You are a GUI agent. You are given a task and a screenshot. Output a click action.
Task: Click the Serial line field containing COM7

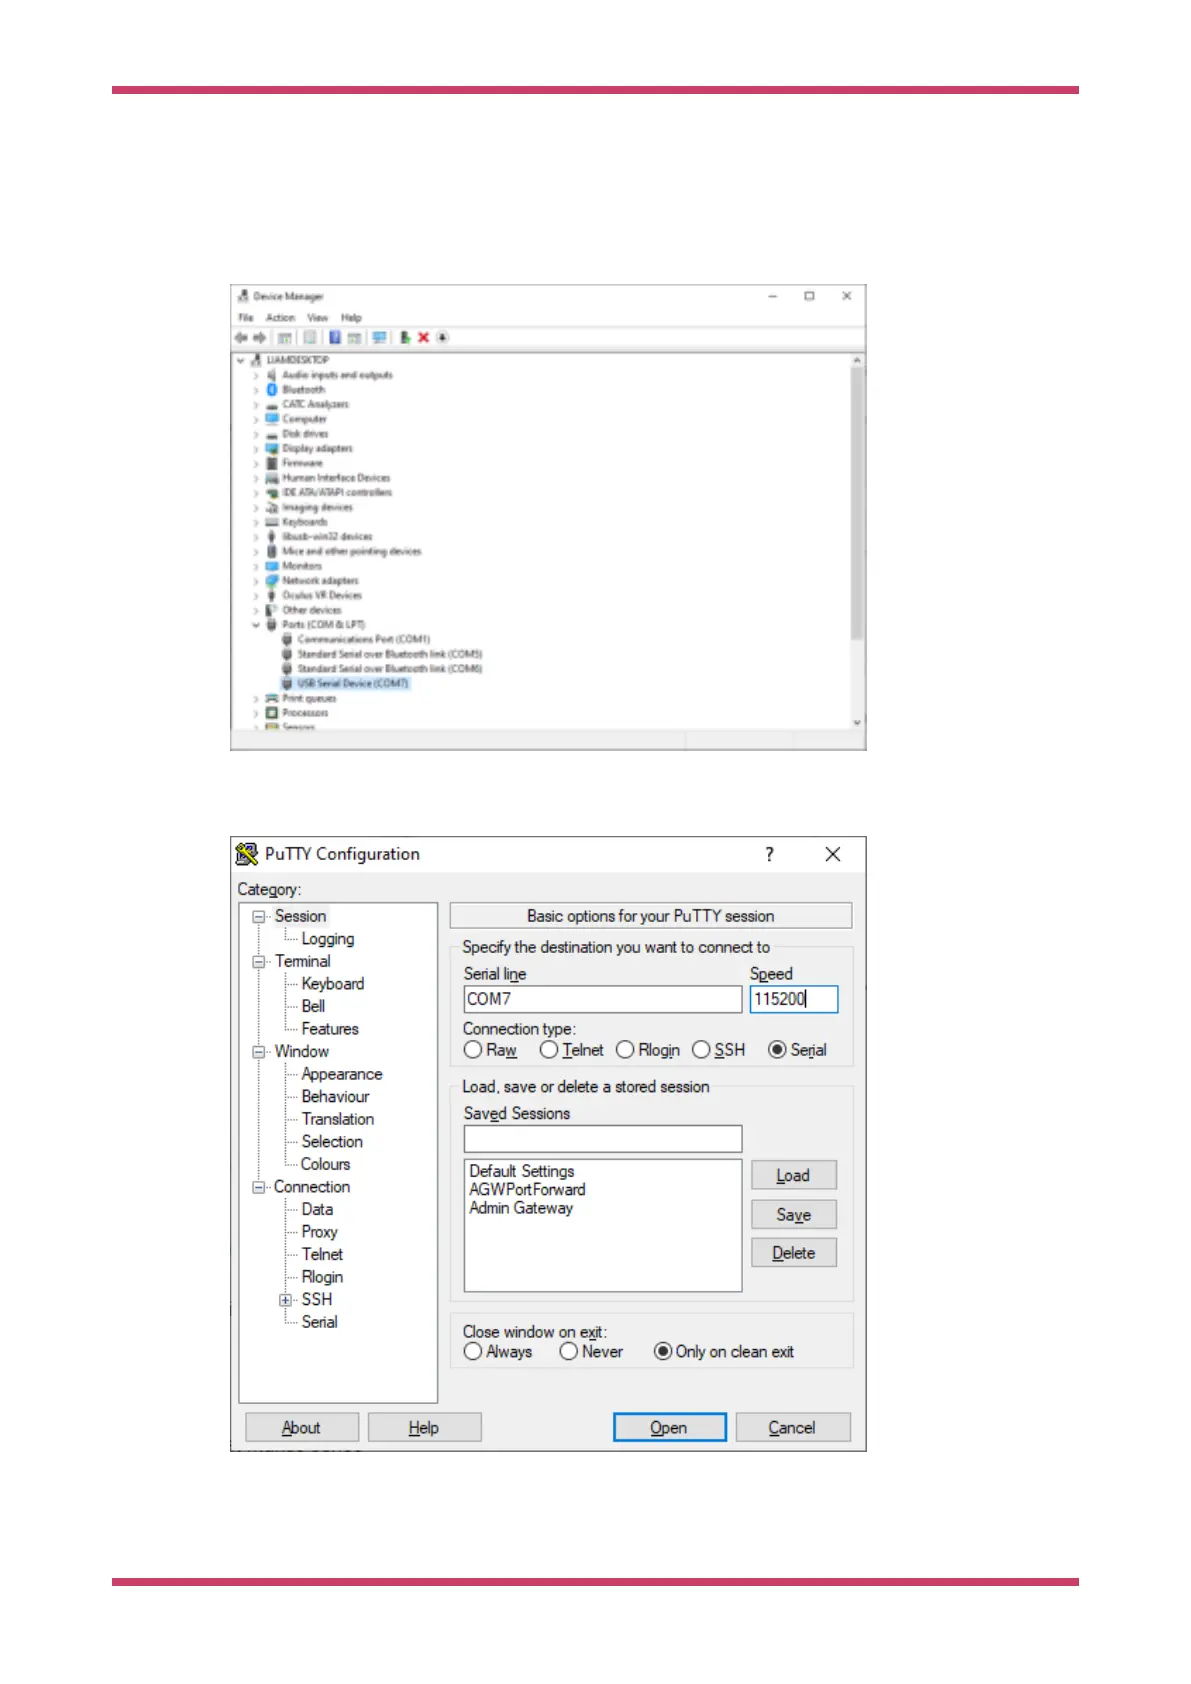click(603, 999)
